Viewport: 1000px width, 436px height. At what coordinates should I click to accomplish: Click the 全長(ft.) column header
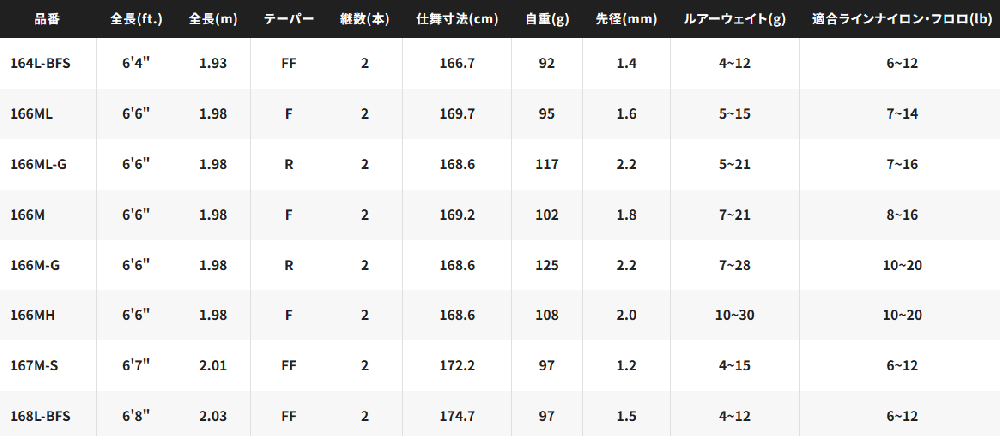[136, 19]
